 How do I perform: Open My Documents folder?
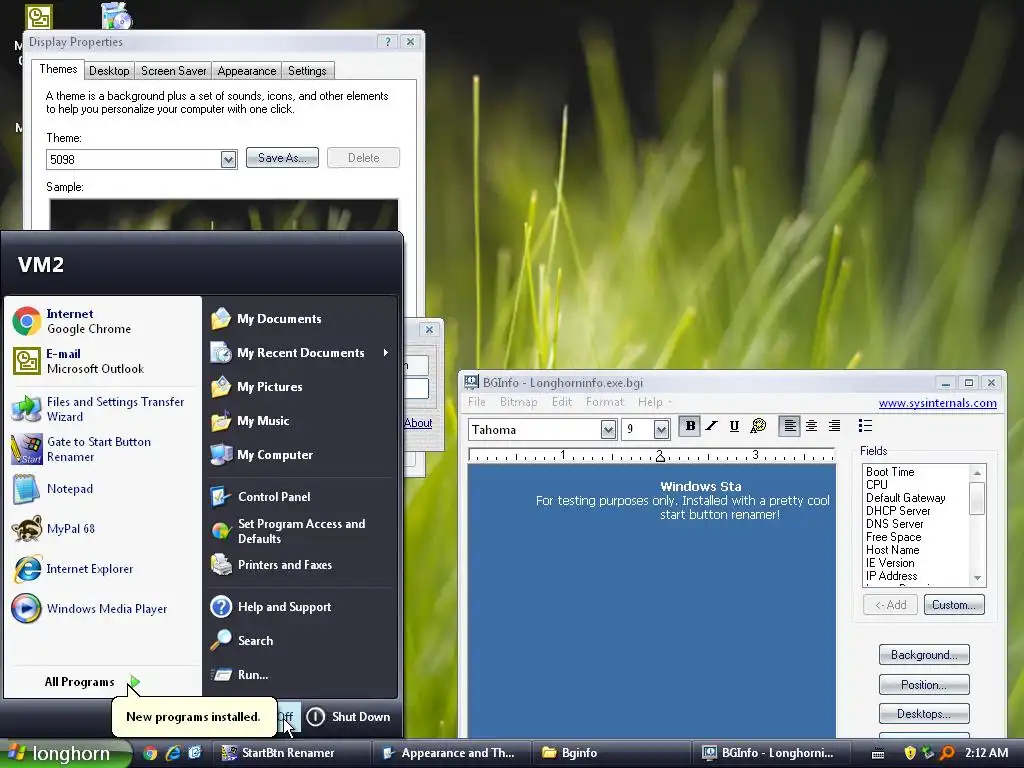[300, 319]
